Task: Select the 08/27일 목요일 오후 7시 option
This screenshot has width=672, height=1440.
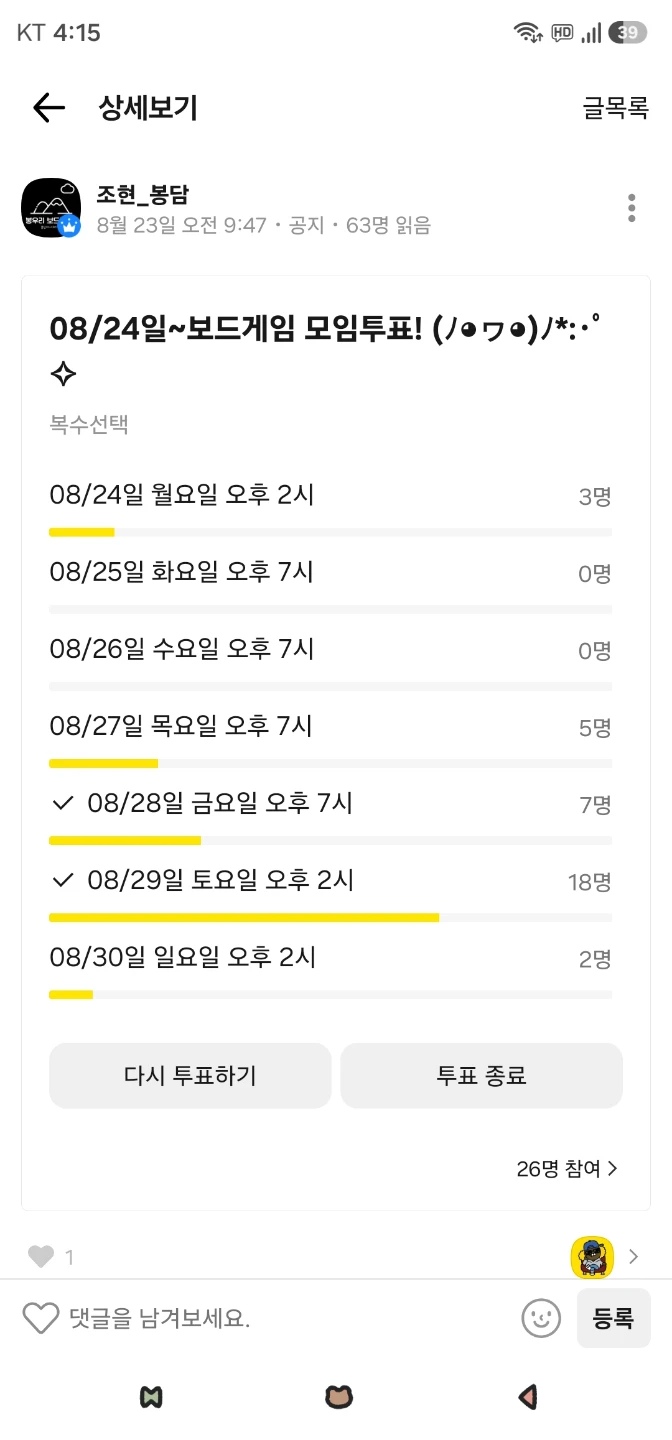Action: (330, 737)
